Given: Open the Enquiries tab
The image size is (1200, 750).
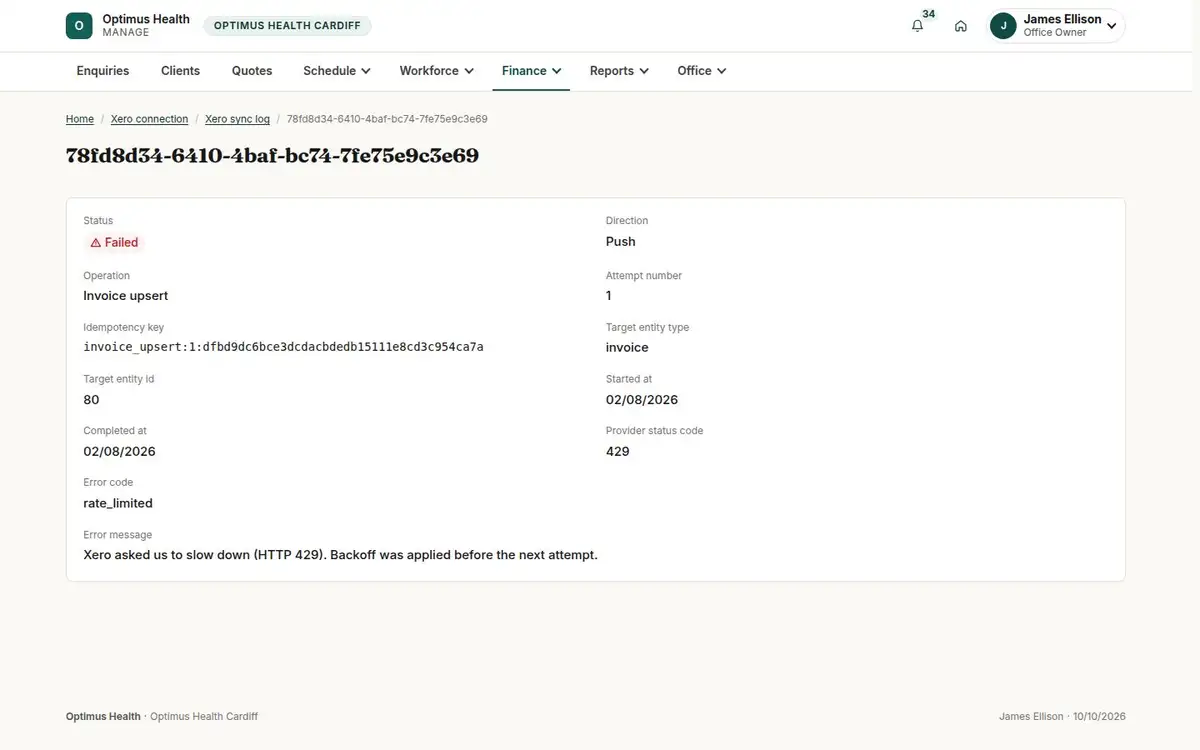Looking at the screenshot, I should point(103,71).
